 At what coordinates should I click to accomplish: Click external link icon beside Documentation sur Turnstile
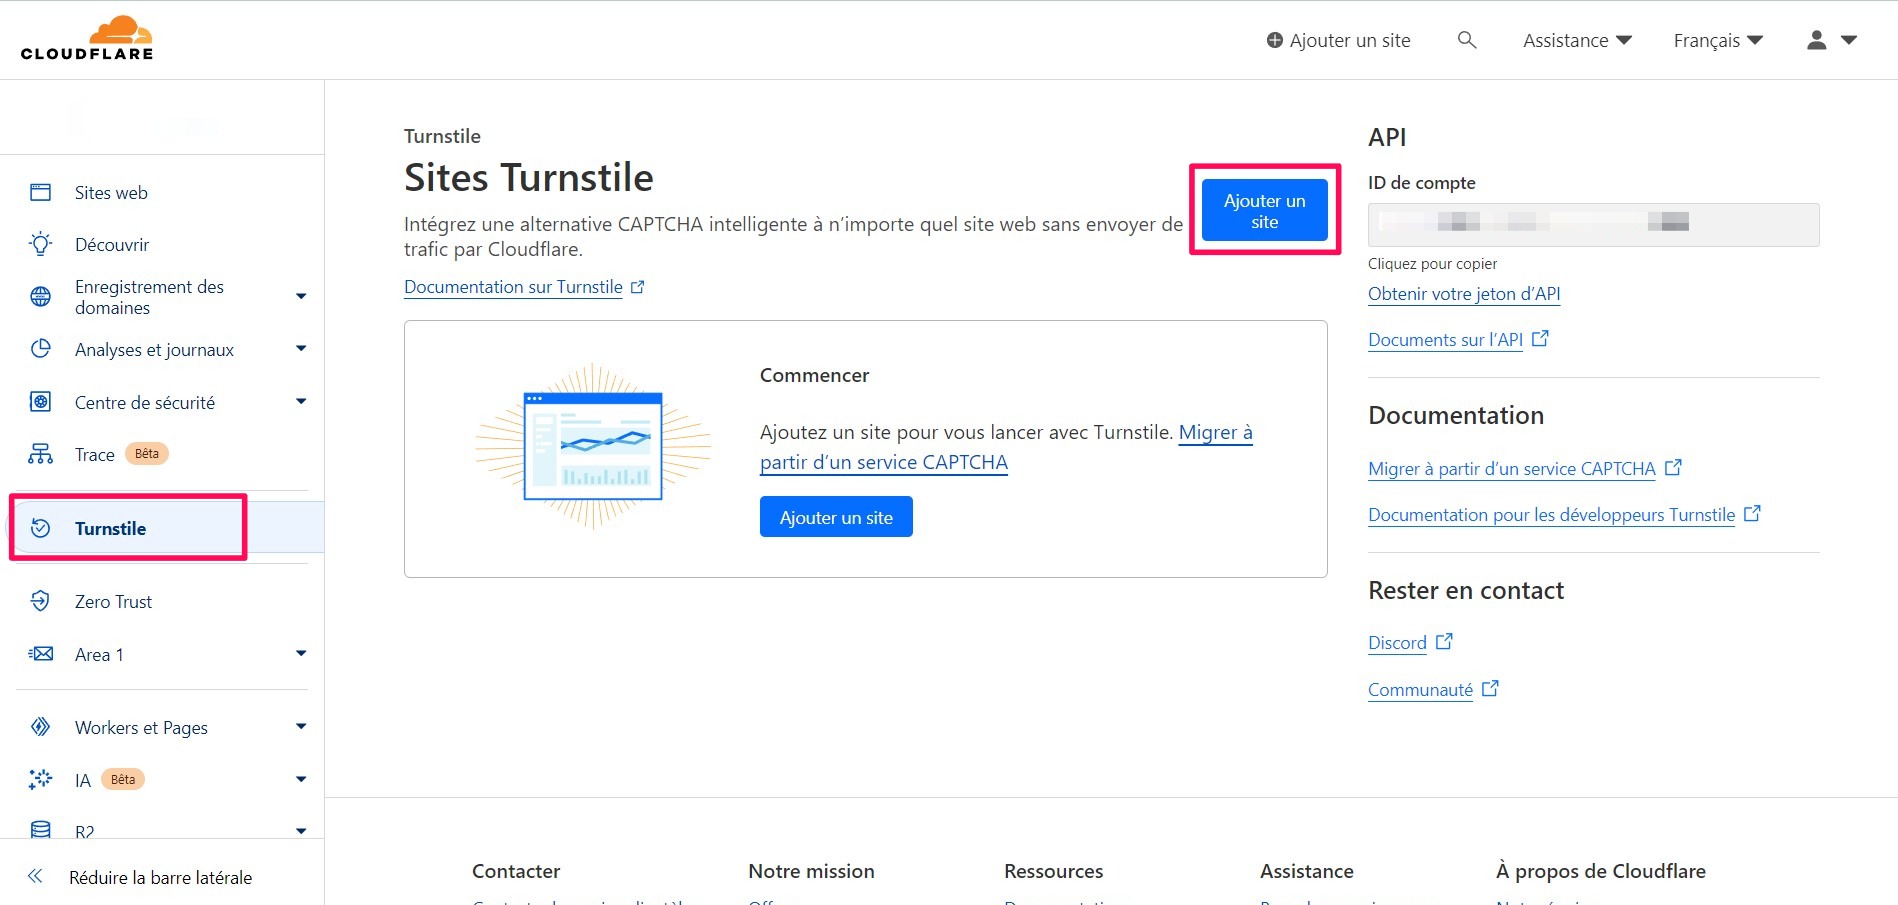pyautogui.click(x=638, y=287)
